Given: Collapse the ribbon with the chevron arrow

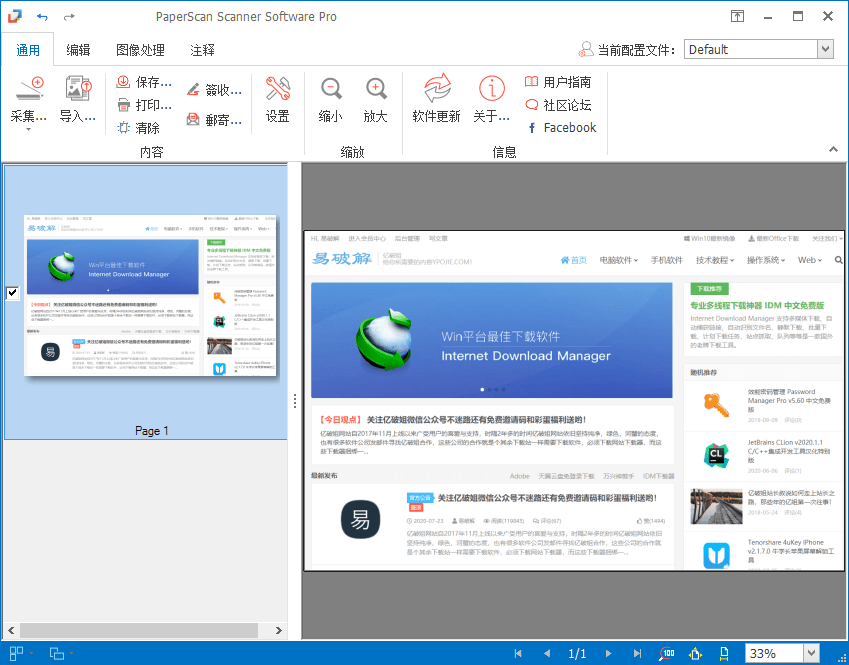Looking at the screenshot, I should click(x=833, y=149).
